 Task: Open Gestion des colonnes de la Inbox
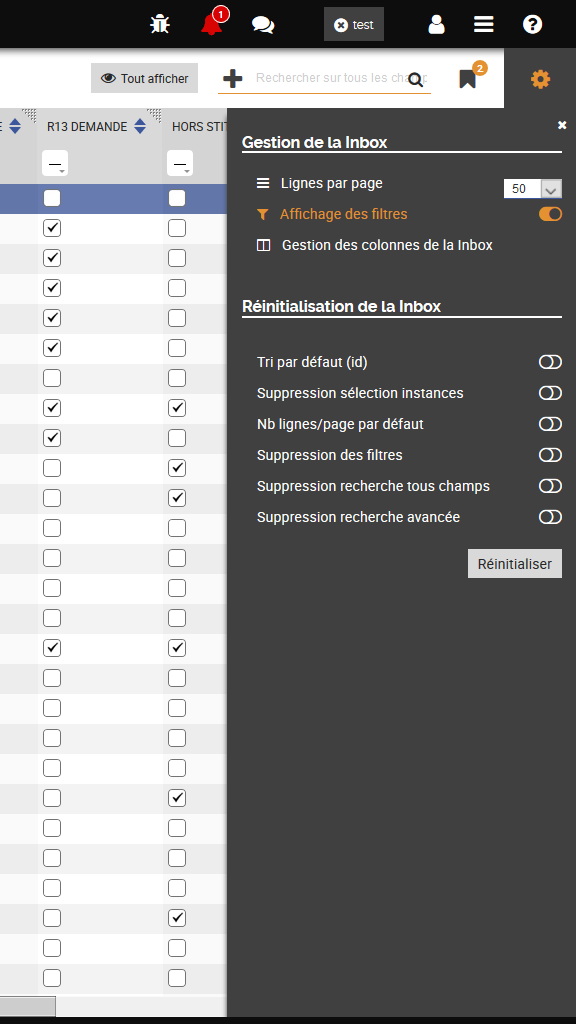(387, 246)
